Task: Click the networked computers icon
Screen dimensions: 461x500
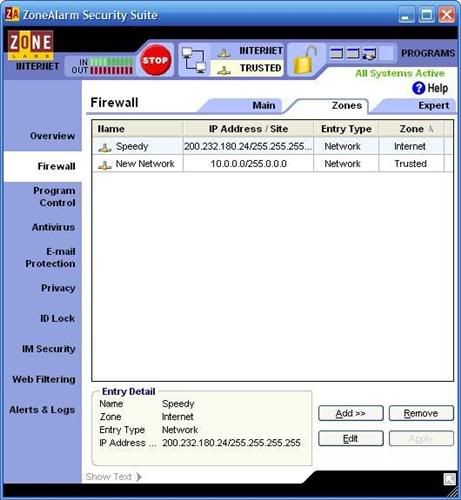Action: pyautogui.click(x=194, y=60)
